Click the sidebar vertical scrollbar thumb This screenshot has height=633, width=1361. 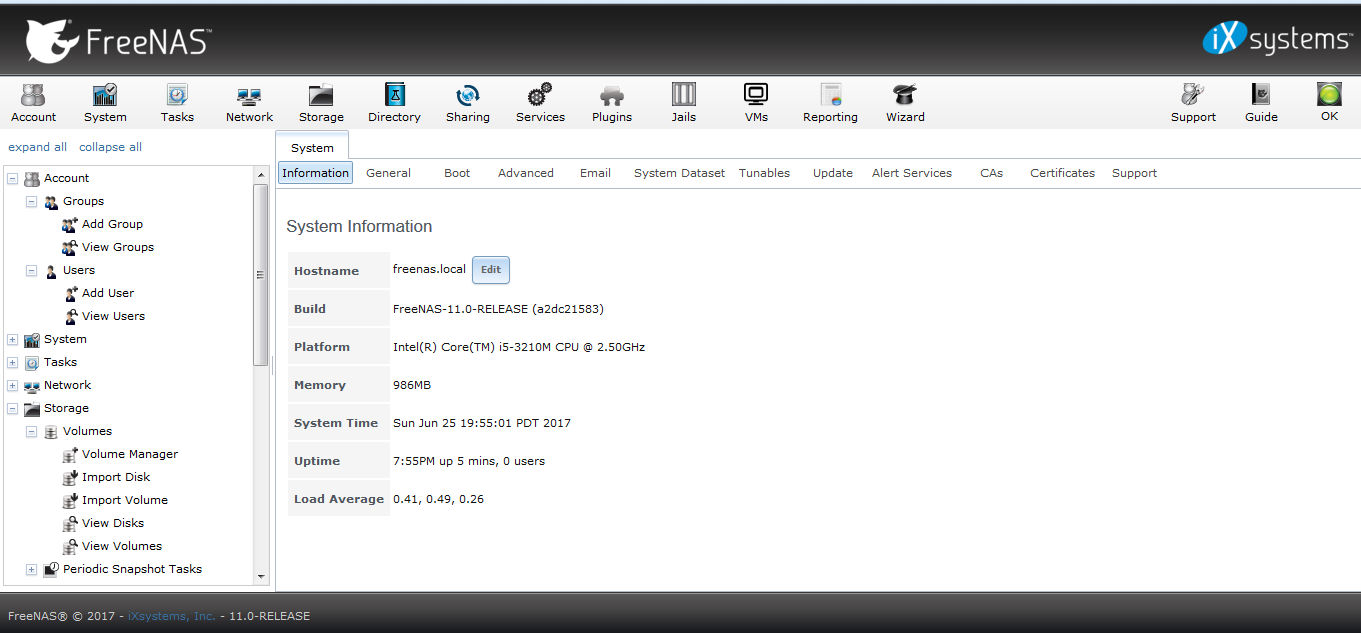(262, 275)
